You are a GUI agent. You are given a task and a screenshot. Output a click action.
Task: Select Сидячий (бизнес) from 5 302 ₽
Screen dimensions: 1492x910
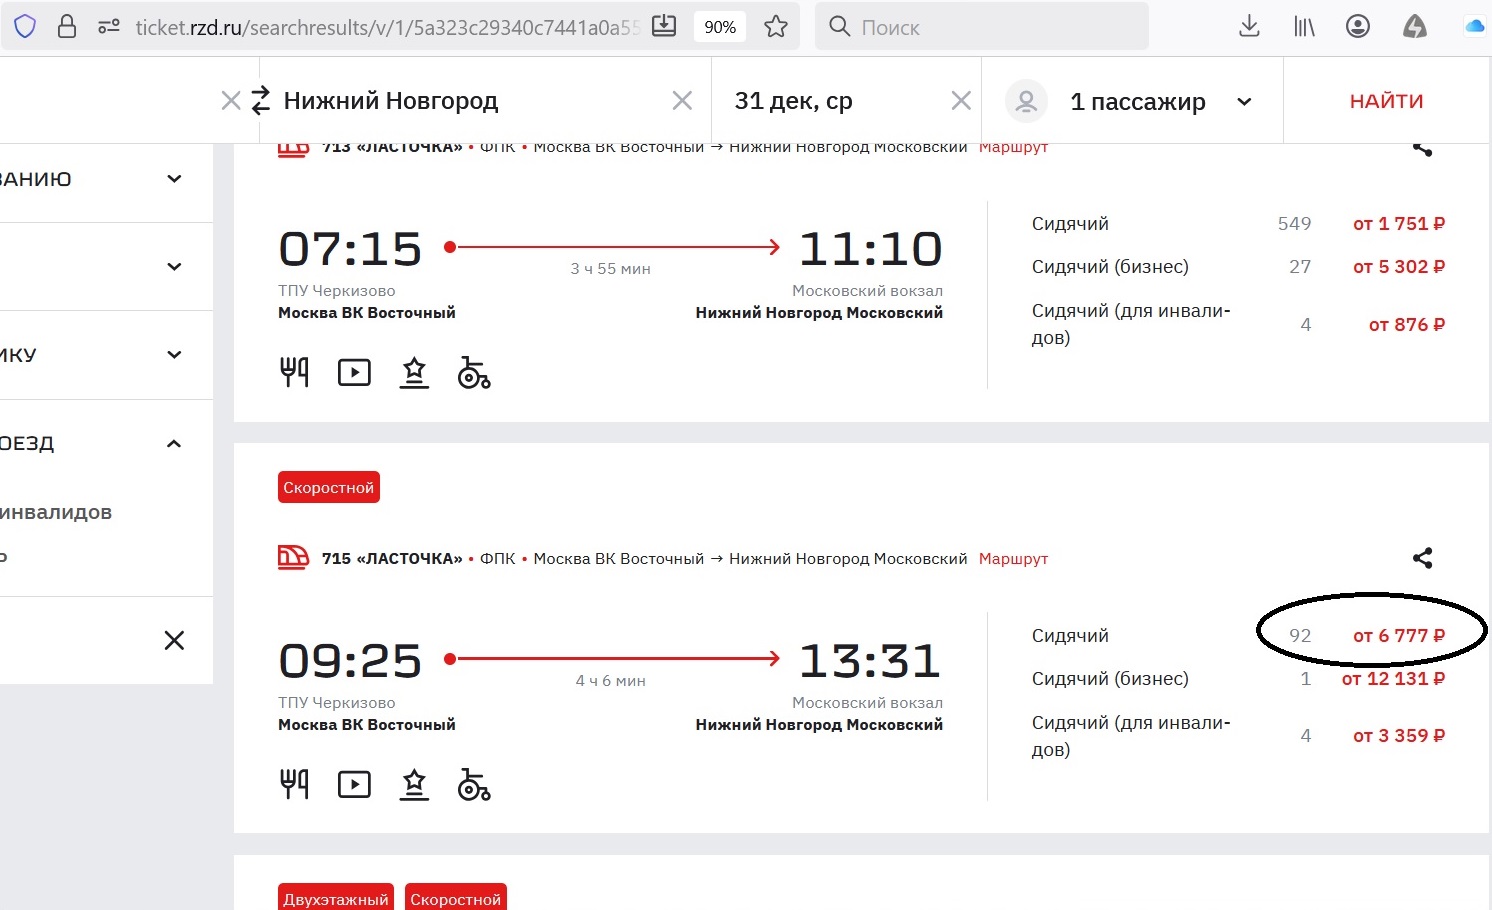[x=1398, y=267]
